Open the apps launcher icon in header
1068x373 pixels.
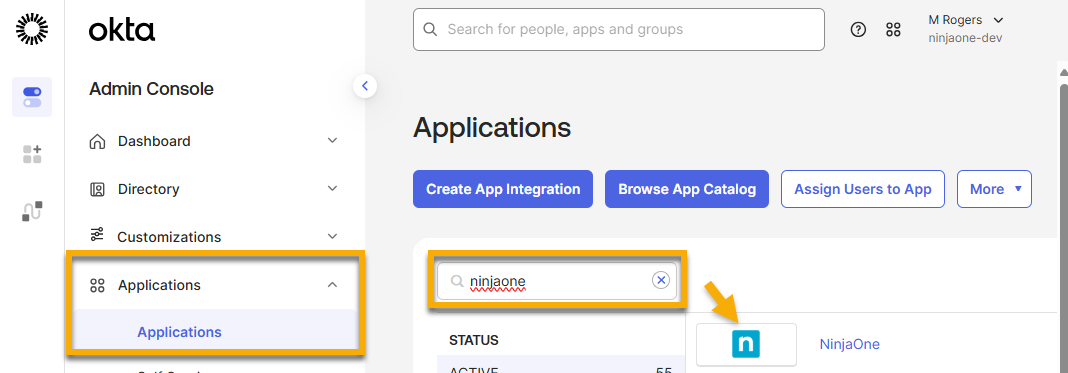[x=893, y=30]
